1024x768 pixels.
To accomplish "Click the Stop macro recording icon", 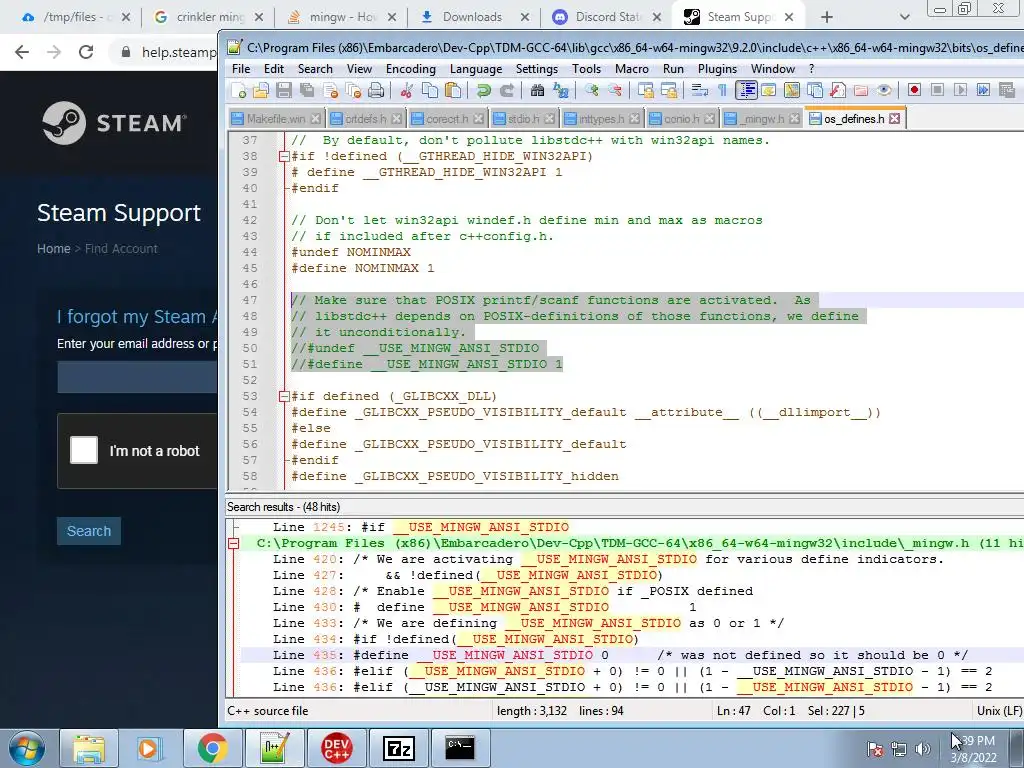I will point(937,90).
